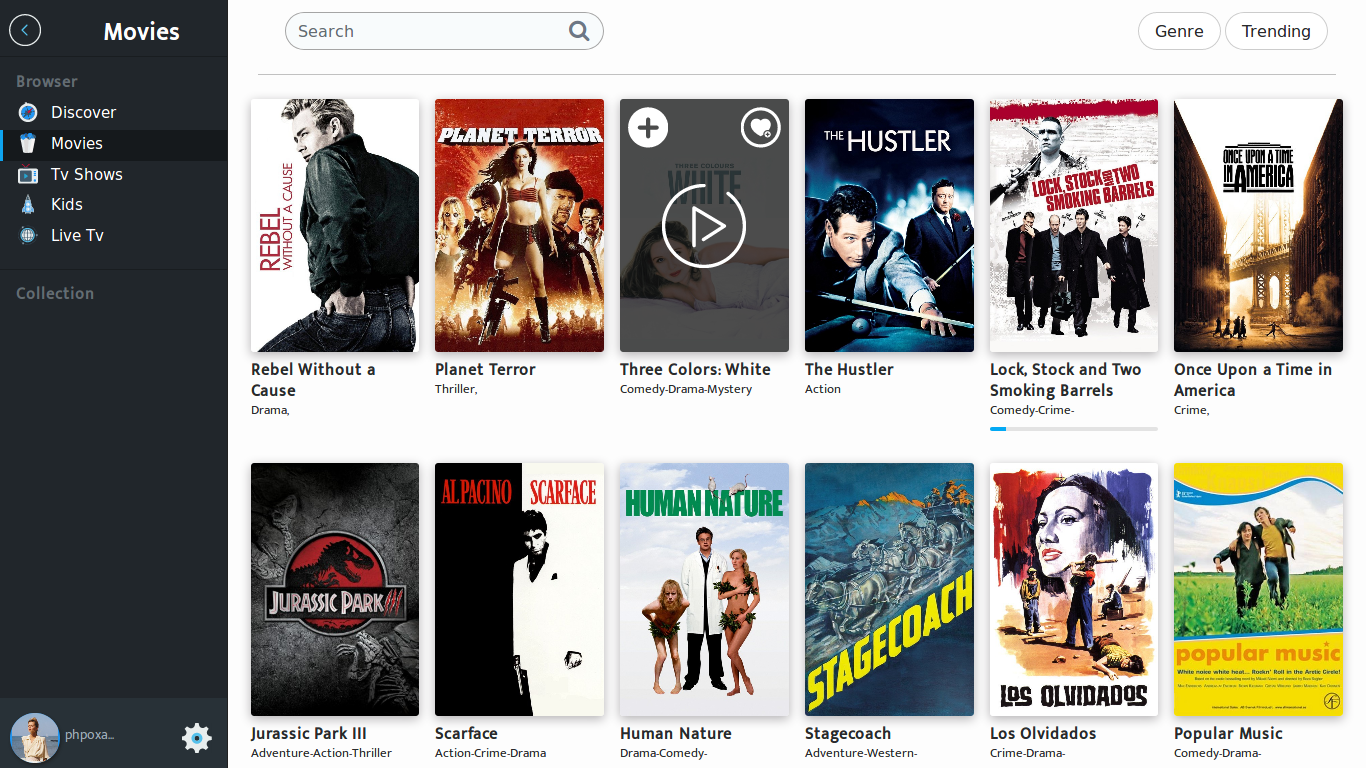The image size is (1366, 768).
Task: Open settings with the gear icon
Action: pyautogui.click(x=197, y=738)
